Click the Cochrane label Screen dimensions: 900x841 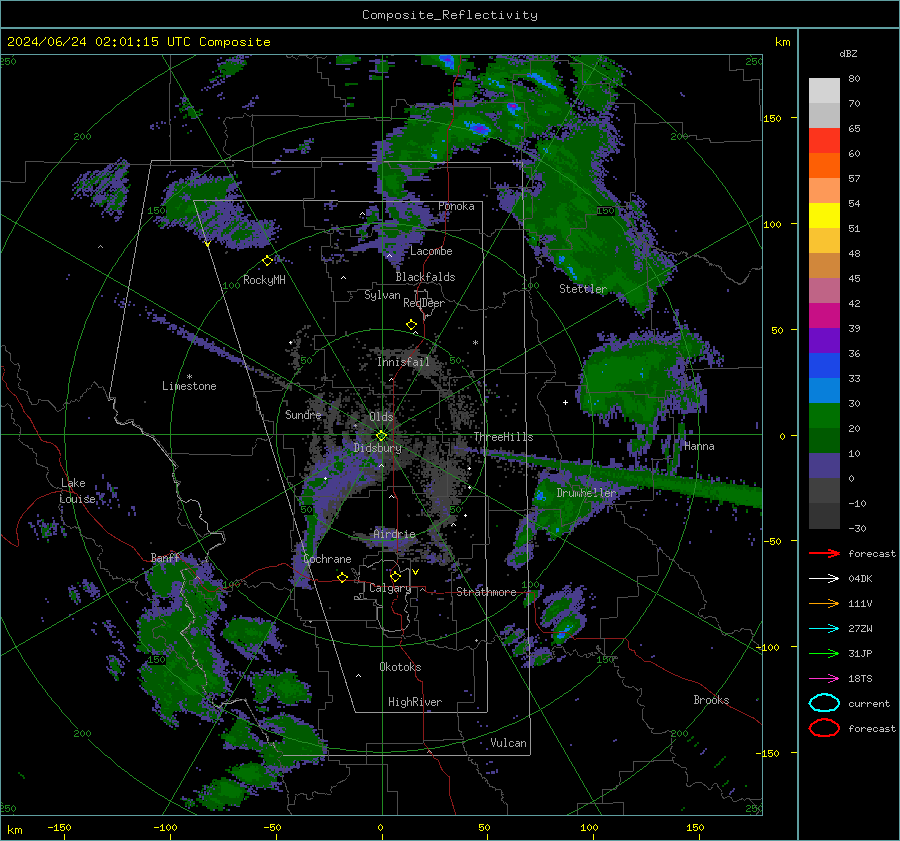click(x=327, y=559)
